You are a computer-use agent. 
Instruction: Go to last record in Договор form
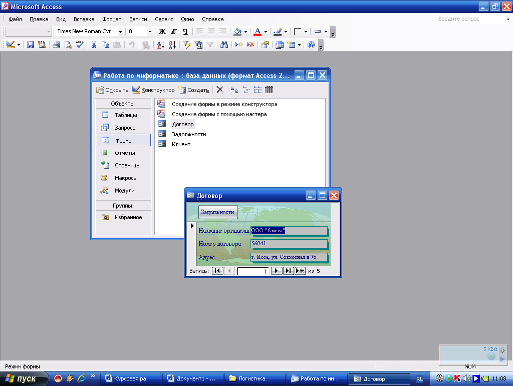(x=288, y=271)
